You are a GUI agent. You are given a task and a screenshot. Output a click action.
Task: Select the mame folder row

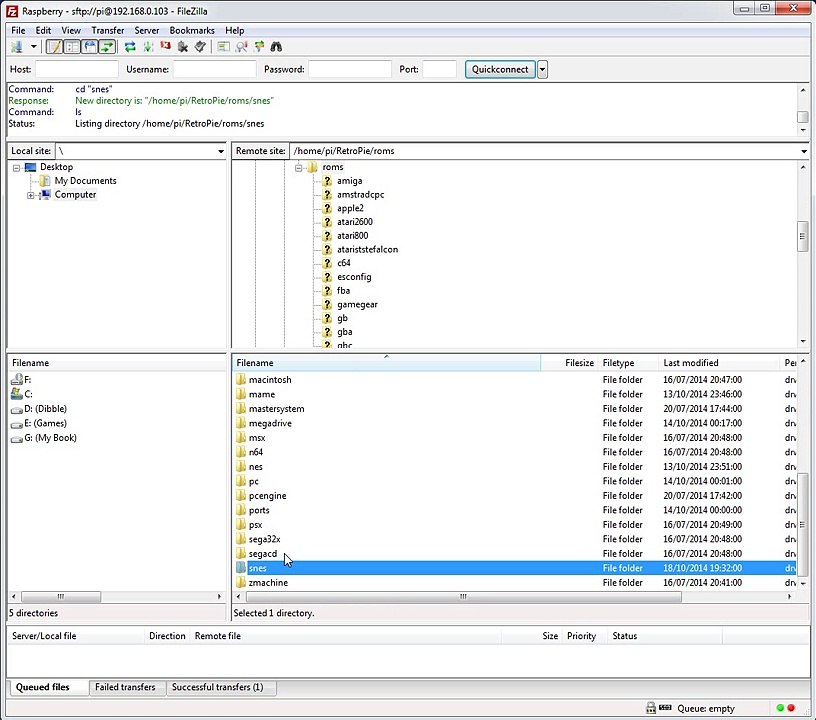[x=514, y=394]
